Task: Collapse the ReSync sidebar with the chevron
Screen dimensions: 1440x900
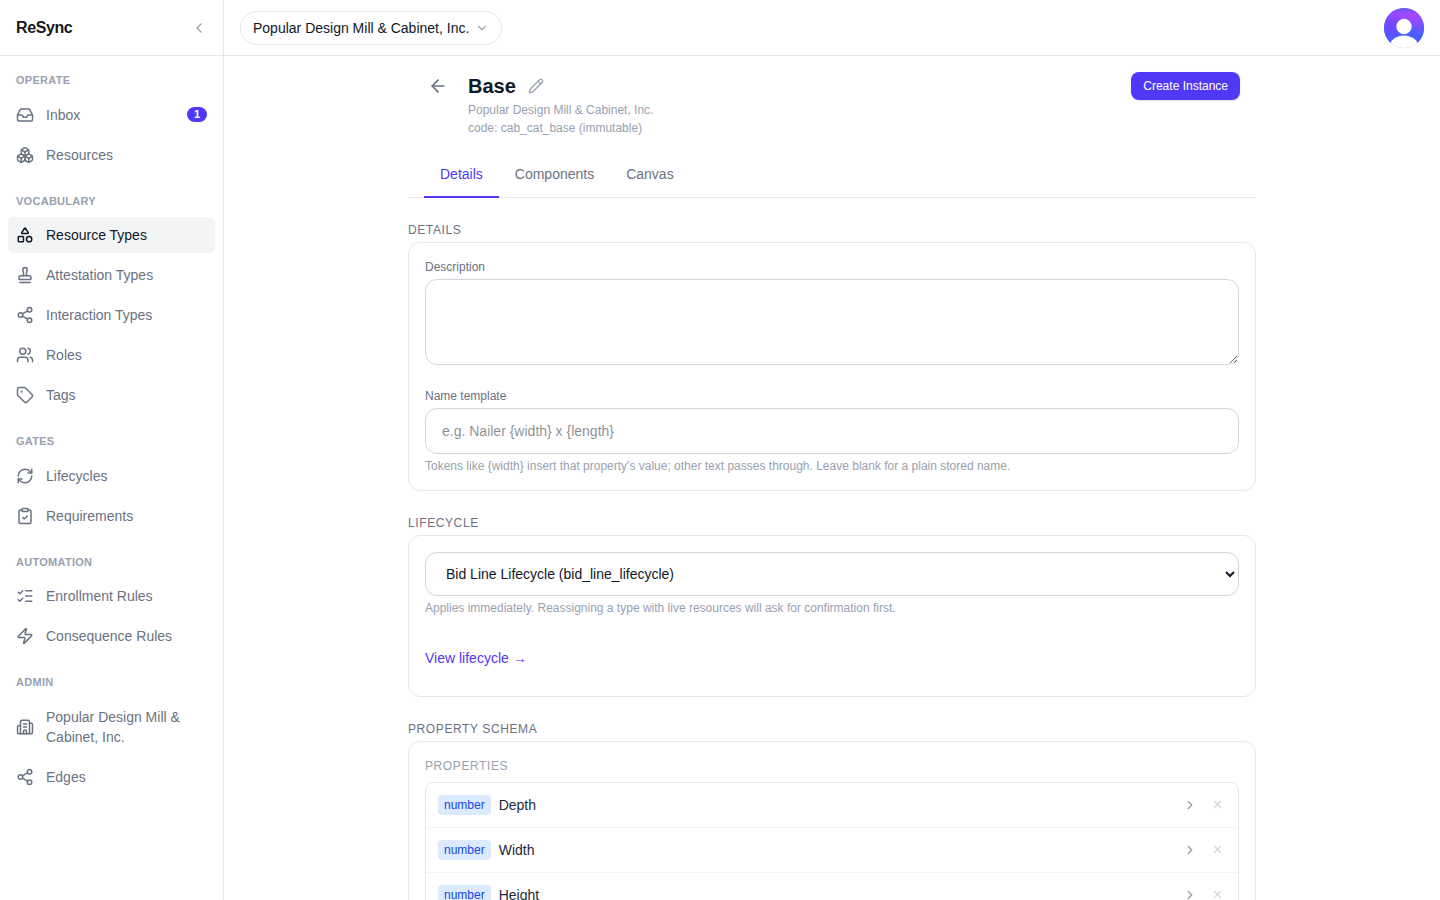Action: pos(199,28)
